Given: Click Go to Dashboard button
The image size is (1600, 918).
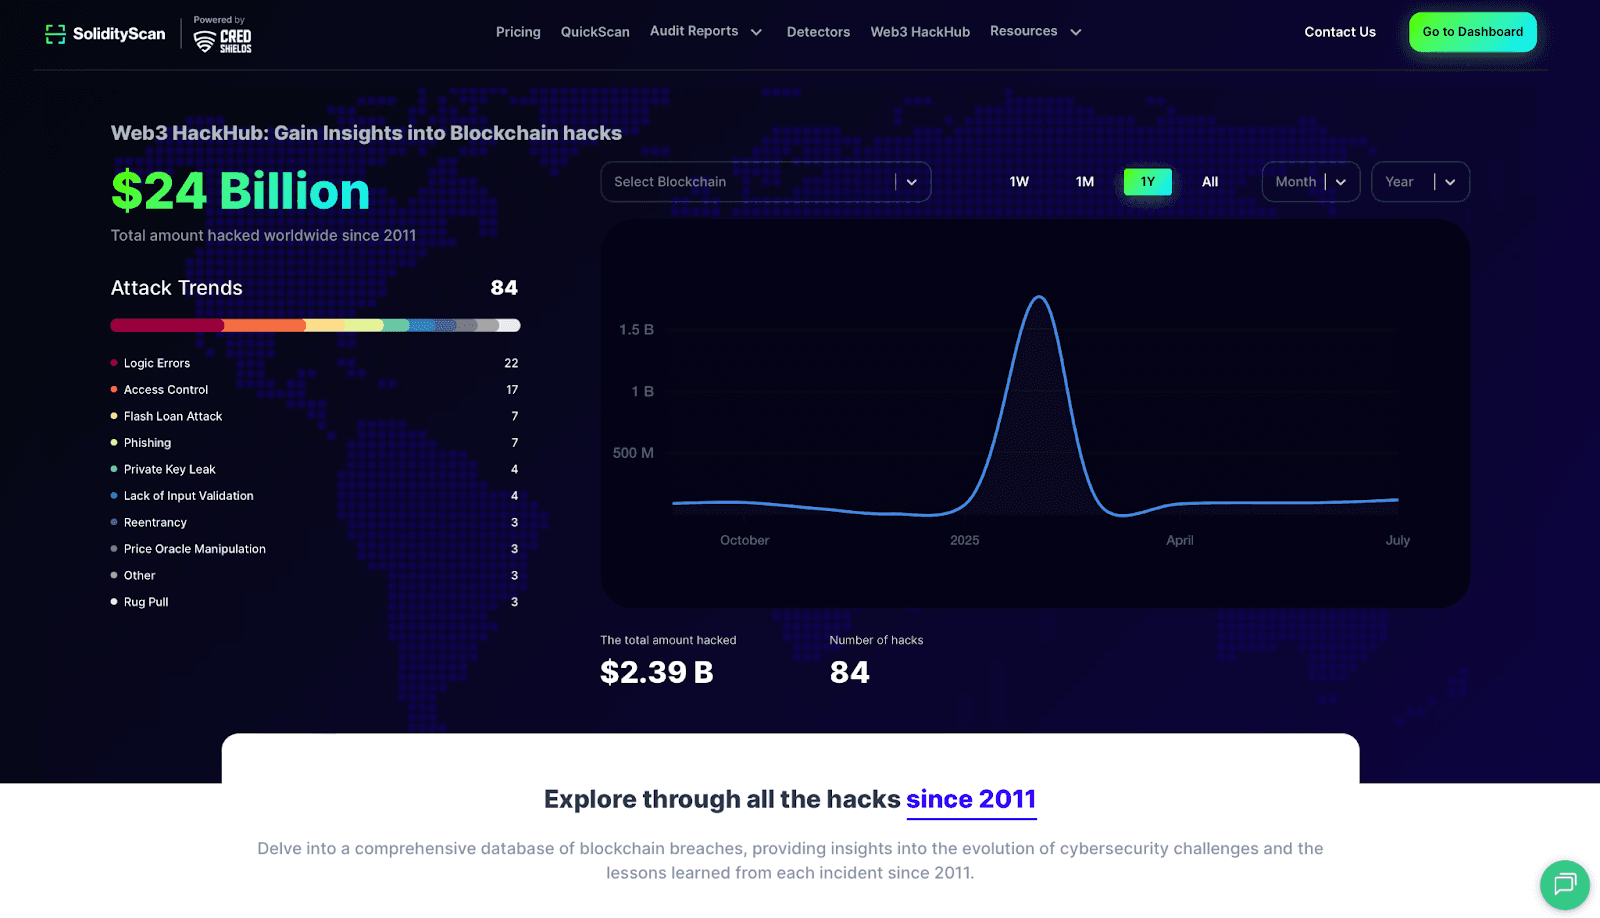Looking at the screenshot, I should [x=1472, y=32].
